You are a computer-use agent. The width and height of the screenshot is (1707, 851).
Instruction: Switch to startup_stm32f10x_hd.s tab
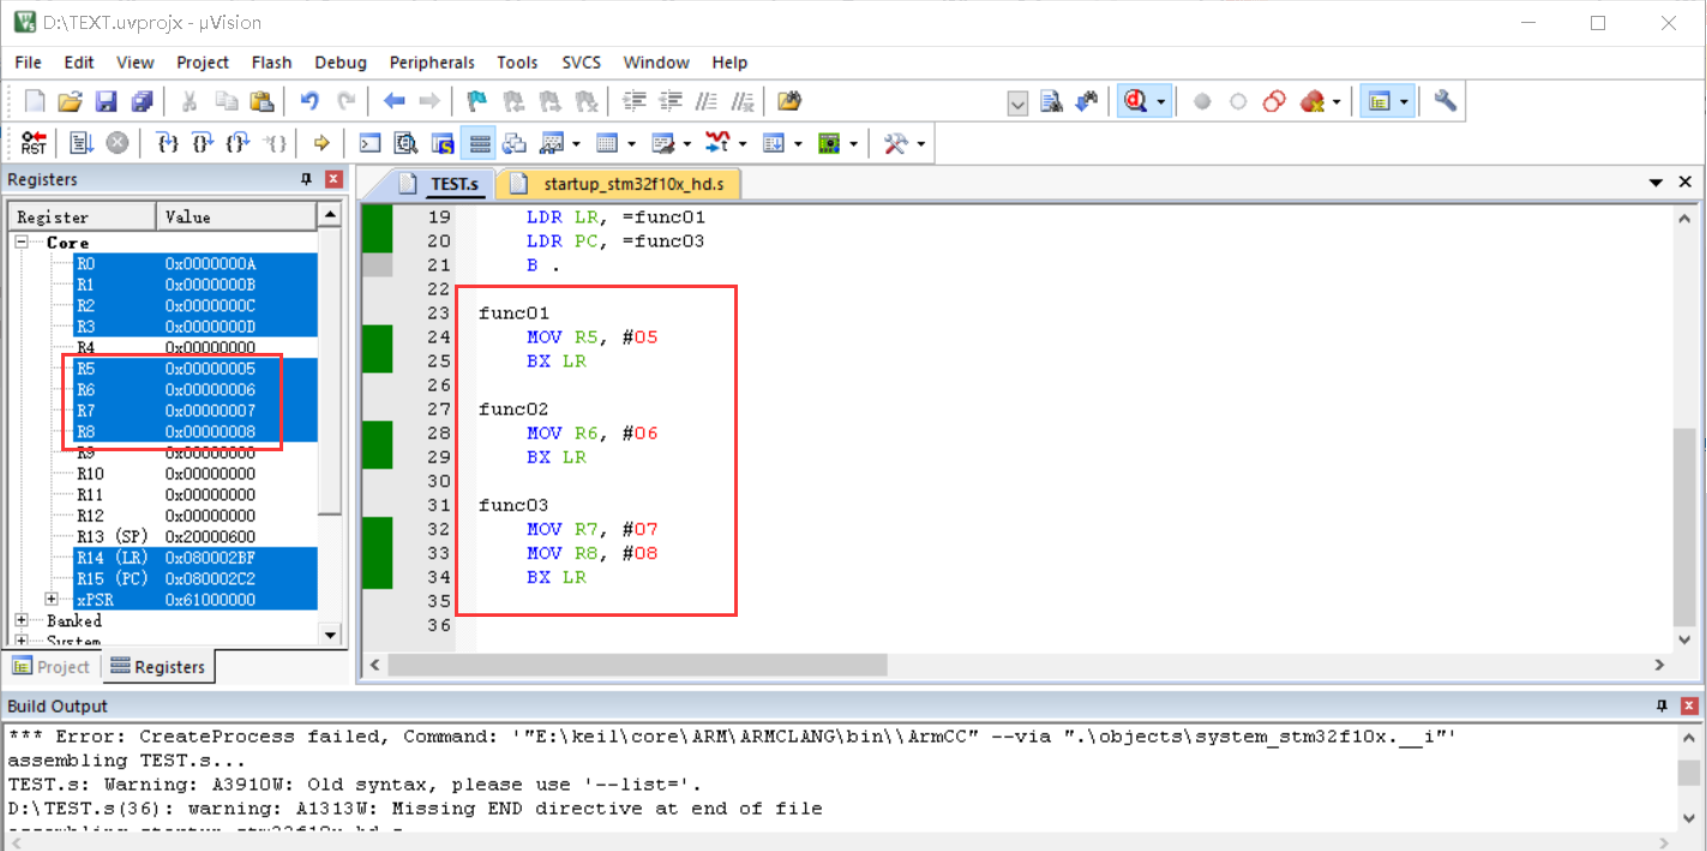(618, 184)
